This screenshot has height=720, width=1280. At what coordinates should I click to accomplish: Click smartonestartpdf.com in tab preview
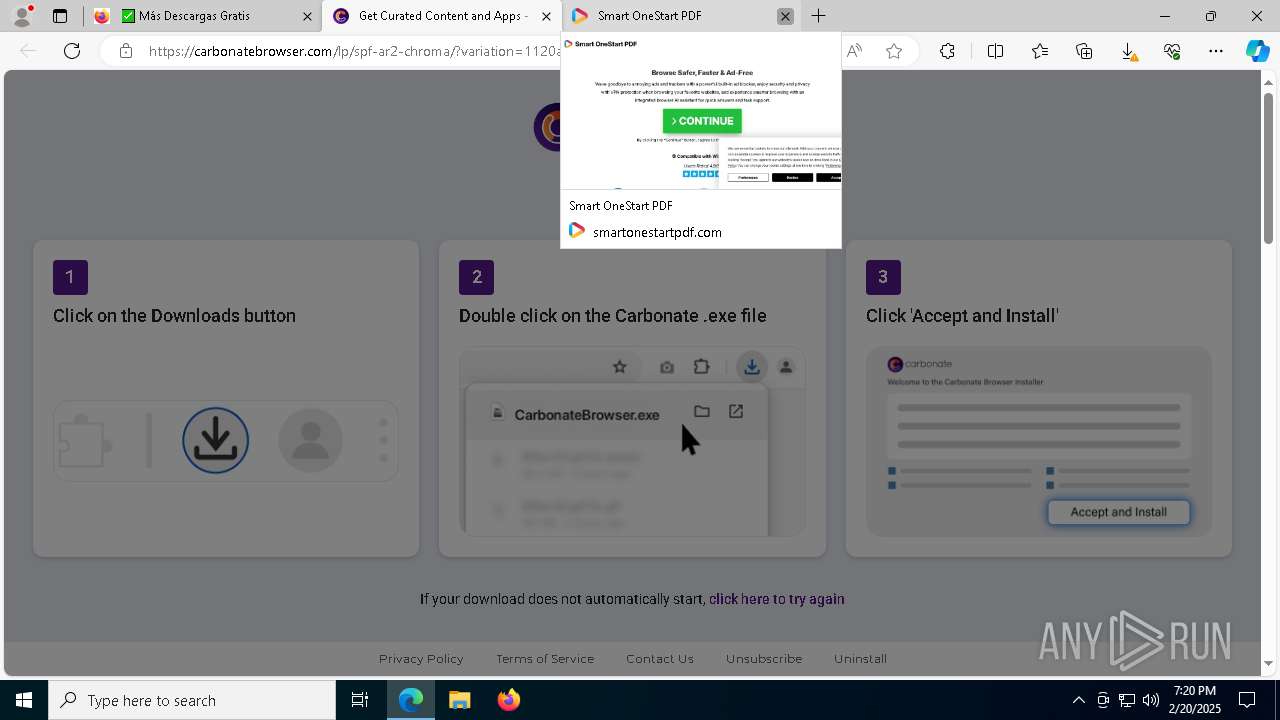[x=657, y=232]
